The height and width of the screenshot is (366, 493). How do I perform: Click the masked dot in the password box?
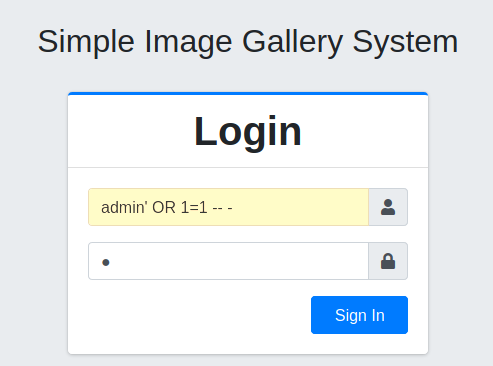coord(106,263)
